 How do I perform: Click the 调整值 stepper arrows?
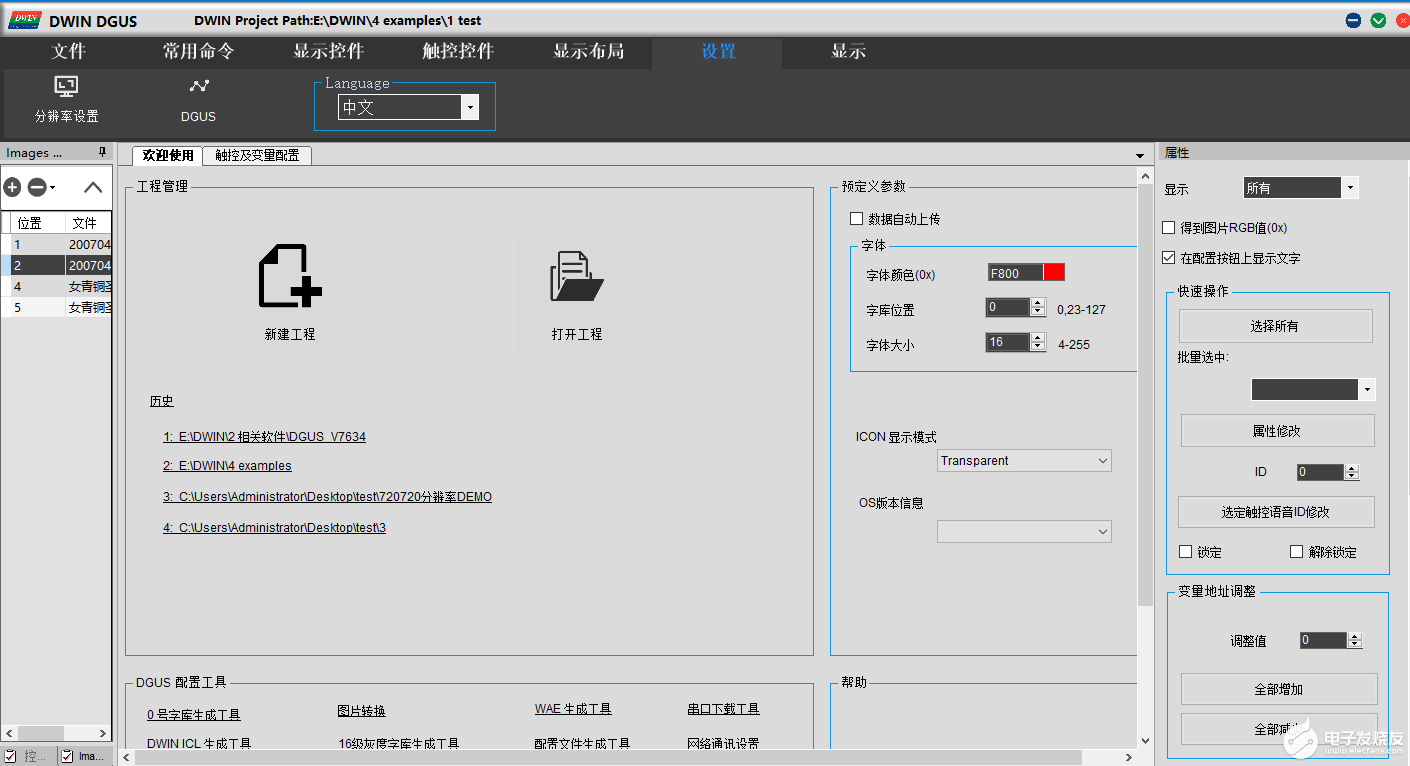(1354, 640)
